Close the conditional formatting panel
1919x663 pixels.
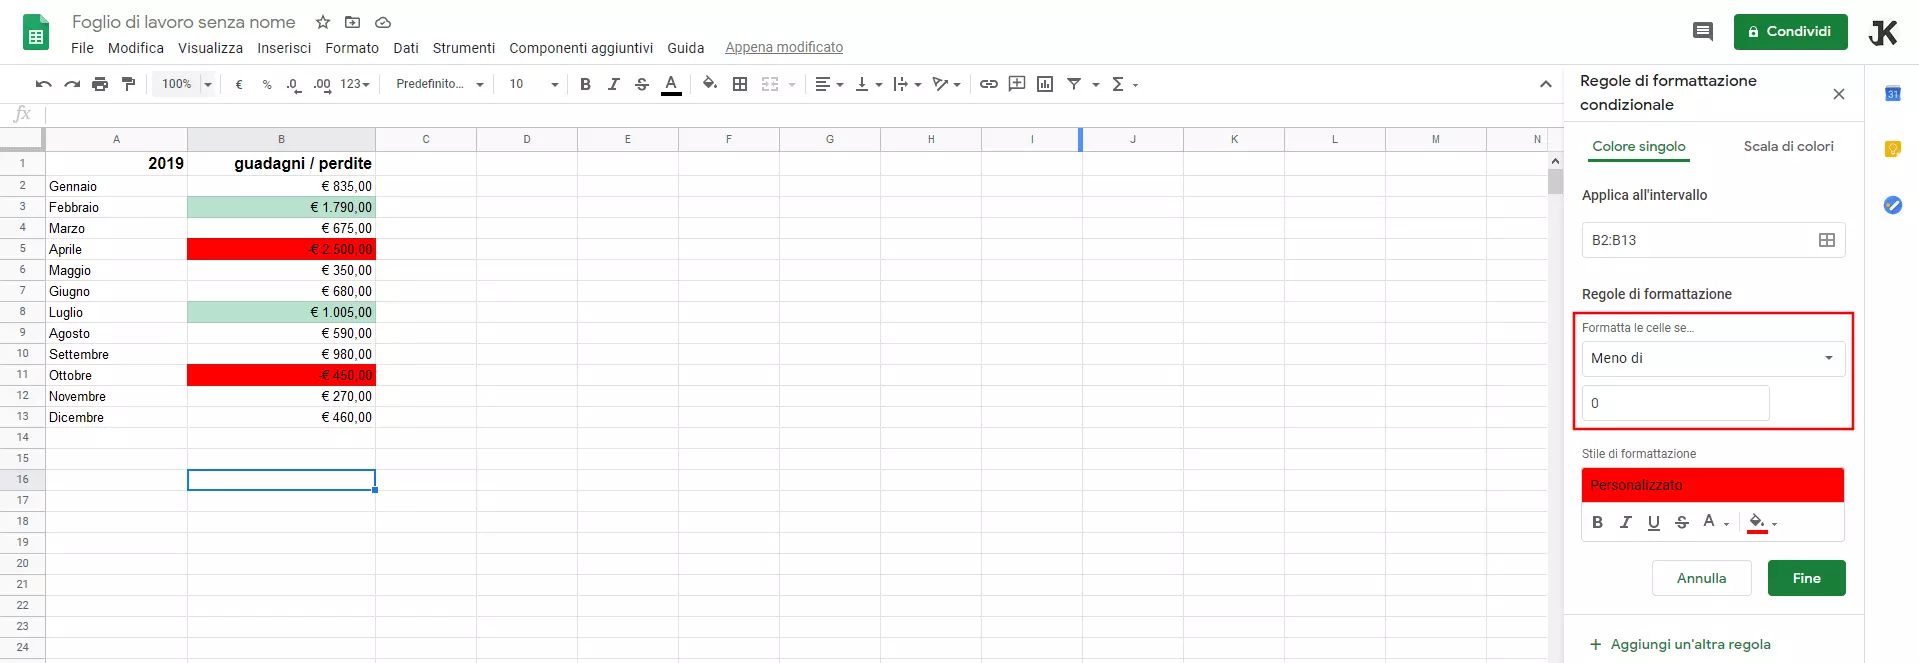[x=1839, y=94]
